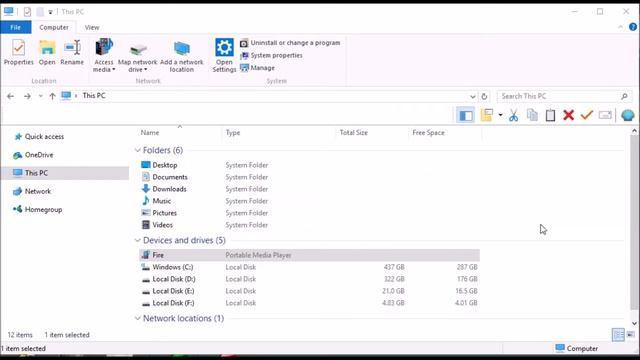Click Uninstall or change a program
The width and height of the screenshot is (640, 360).
(x=290, y=43)
